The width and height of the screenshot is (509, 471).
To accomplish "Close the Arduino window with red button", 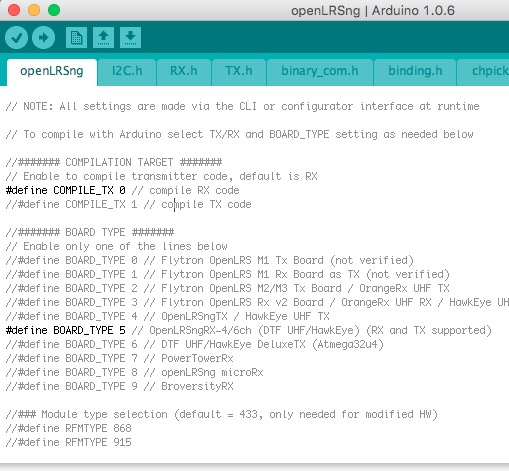I will coord(14,10).
